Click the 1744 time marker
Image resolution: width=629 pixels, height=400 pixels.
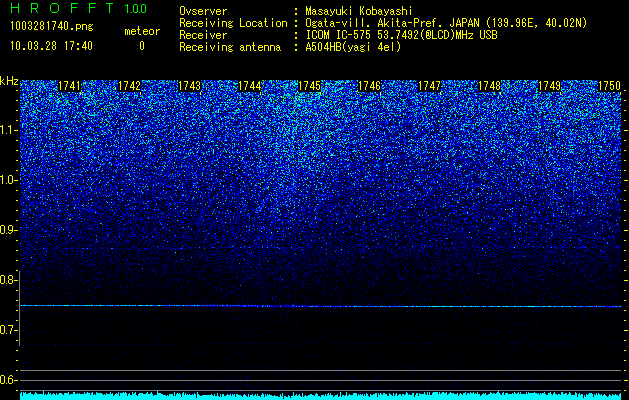250,86
